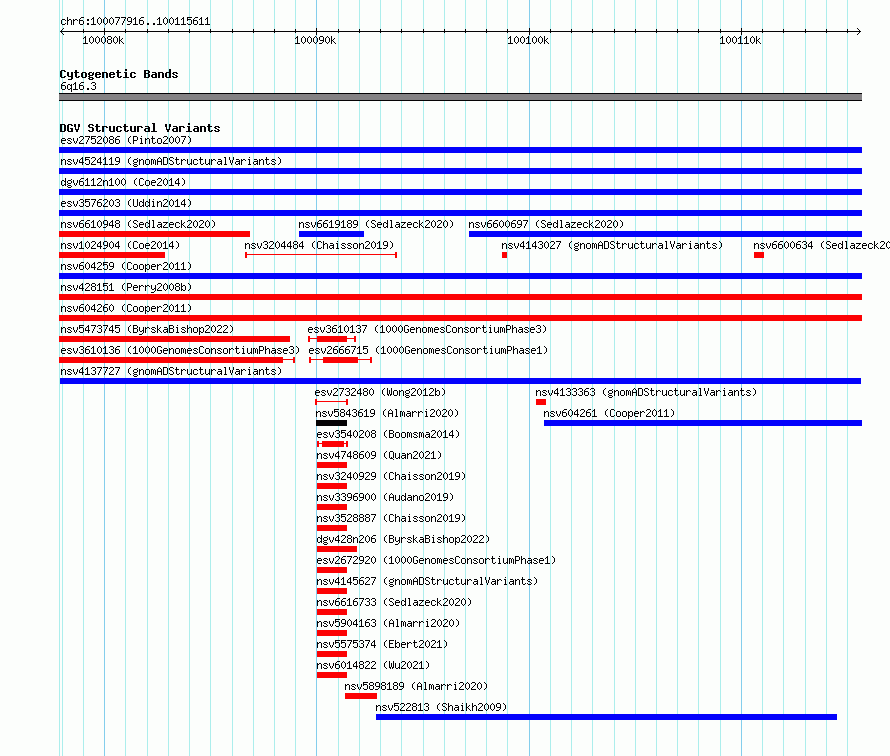This screenshot has height=756, width=890.
Task: Click the nsv3240929 (Chaisson2019) label
Action: tap(391, 476)
